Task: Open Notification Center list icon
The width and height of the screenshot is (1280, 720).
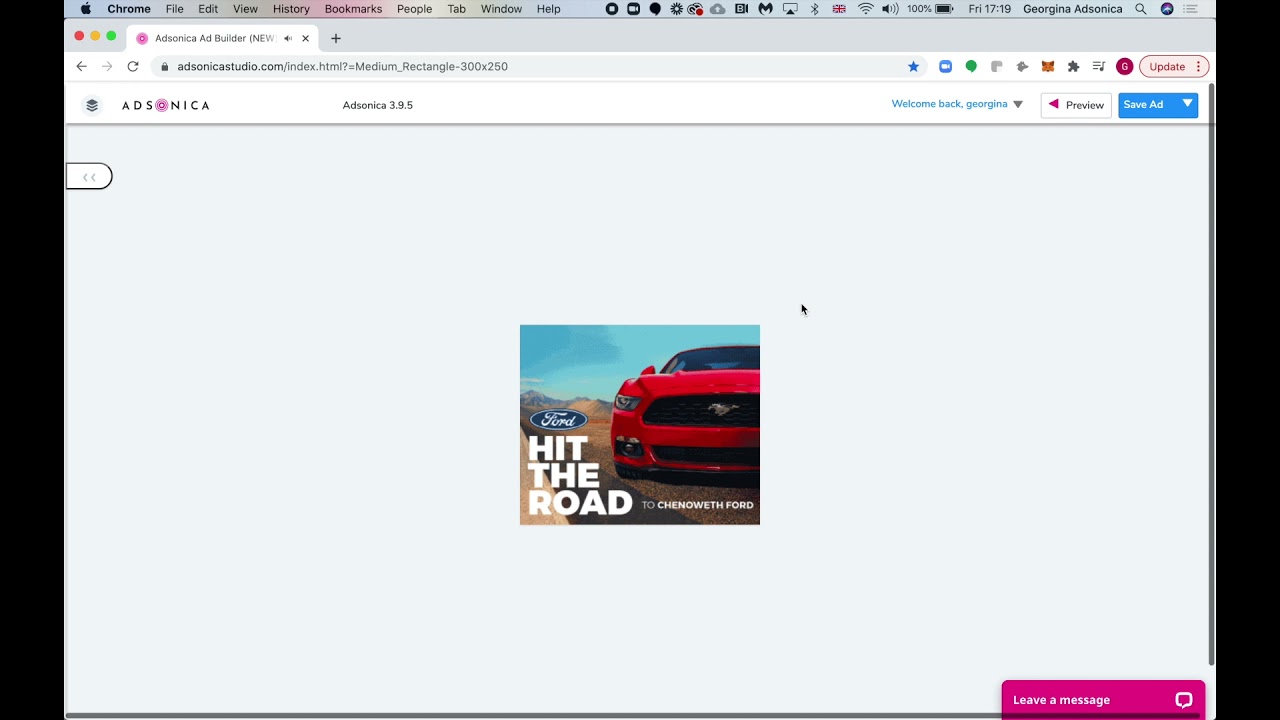Action: click(x=1190, y=9)
